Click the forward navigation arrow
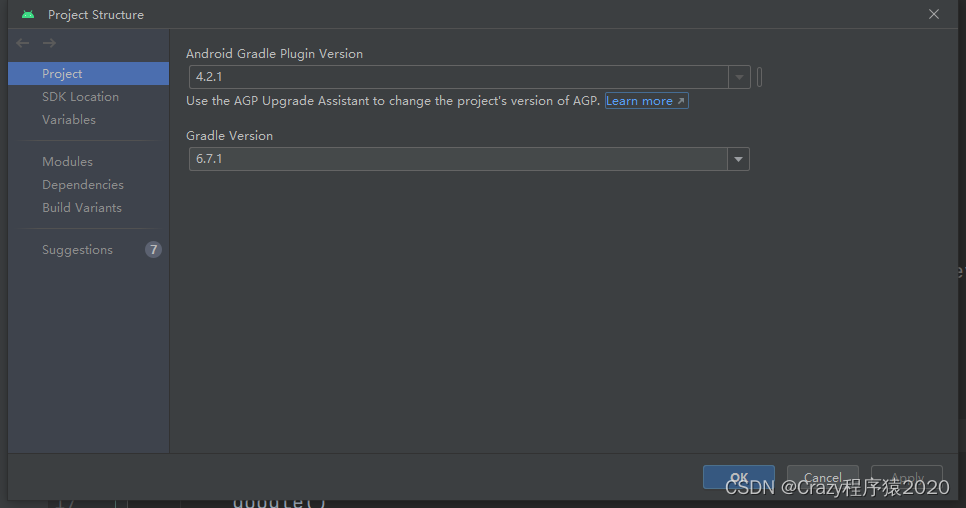966x508 pixels. (49, 43)
